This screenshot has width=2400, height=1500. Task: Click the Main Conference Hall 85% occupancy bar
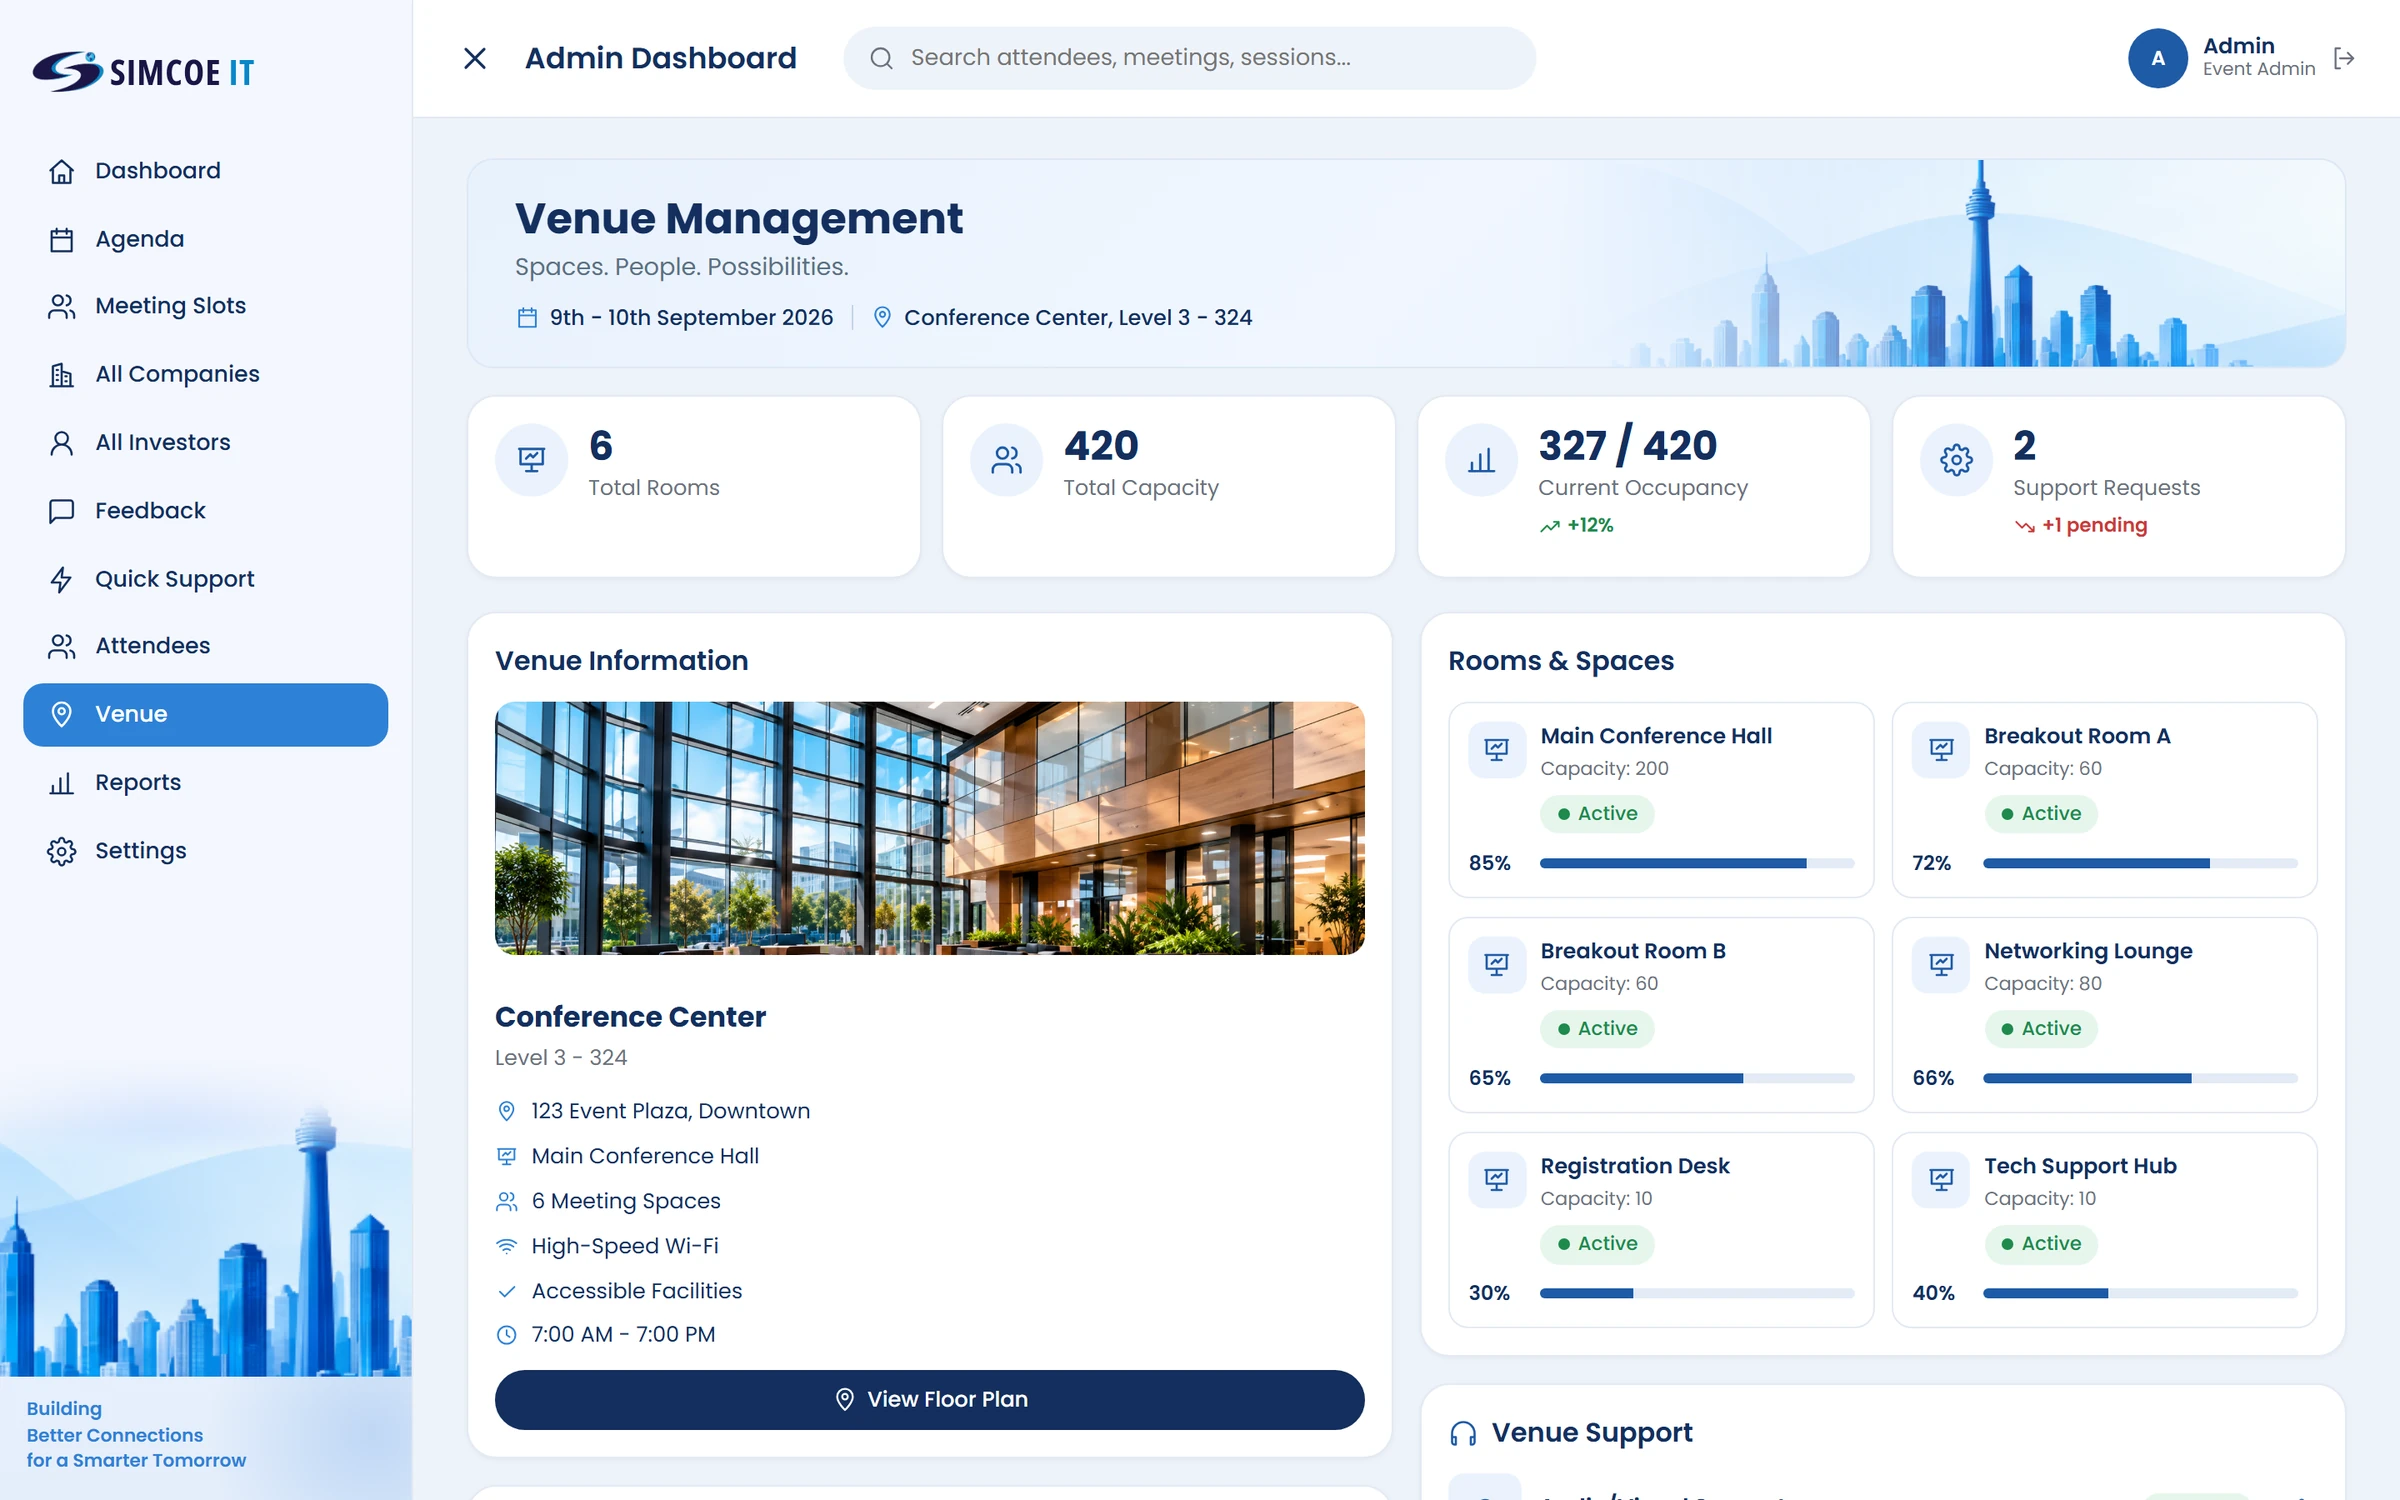1696,863
